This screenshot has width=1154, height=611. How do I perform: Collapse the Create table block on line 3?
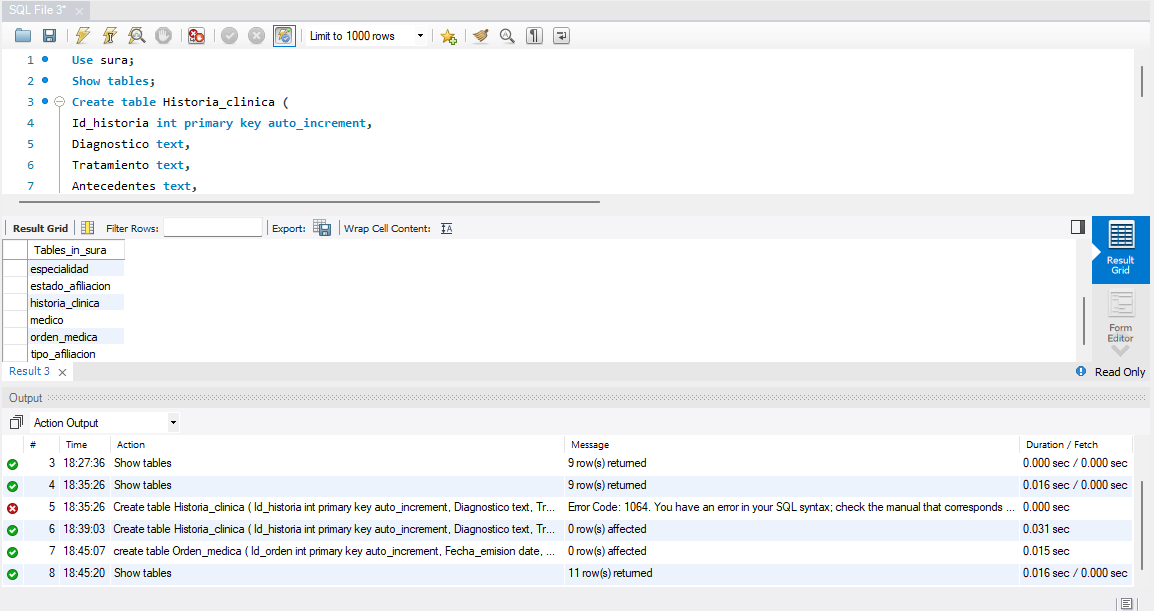pos(59,102)
